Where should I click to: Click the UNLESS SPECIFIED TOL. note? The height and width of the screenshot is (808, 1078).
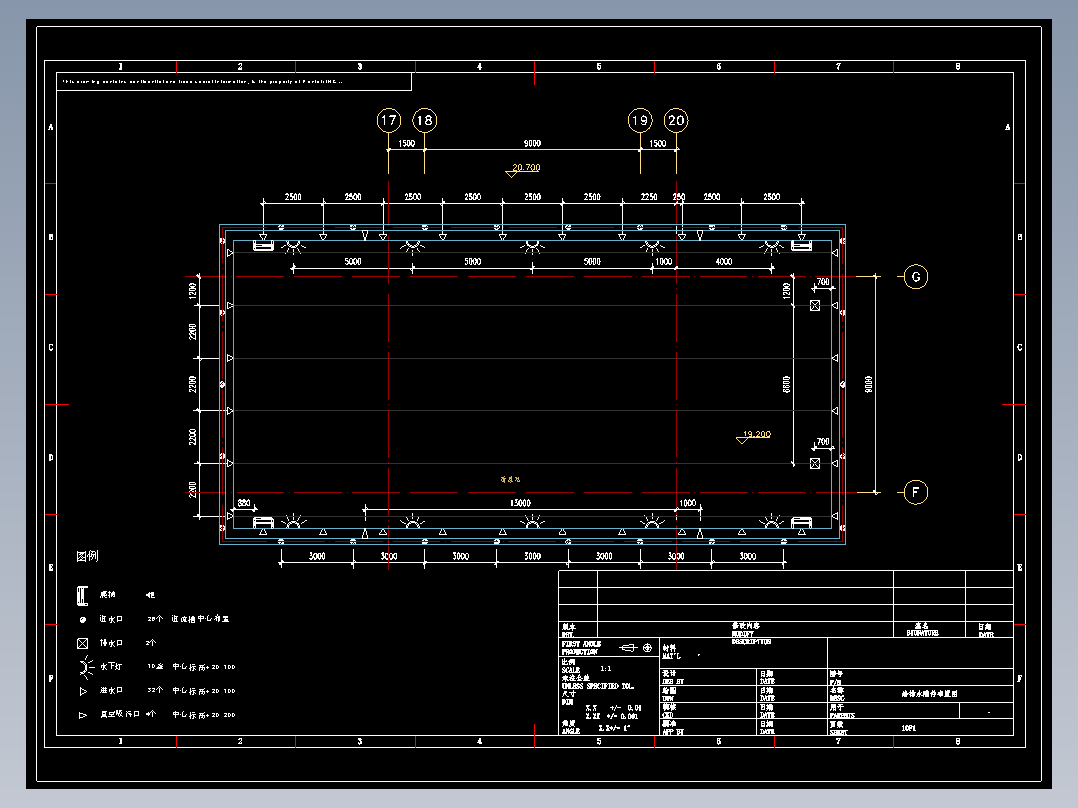[x=597, y=686]
